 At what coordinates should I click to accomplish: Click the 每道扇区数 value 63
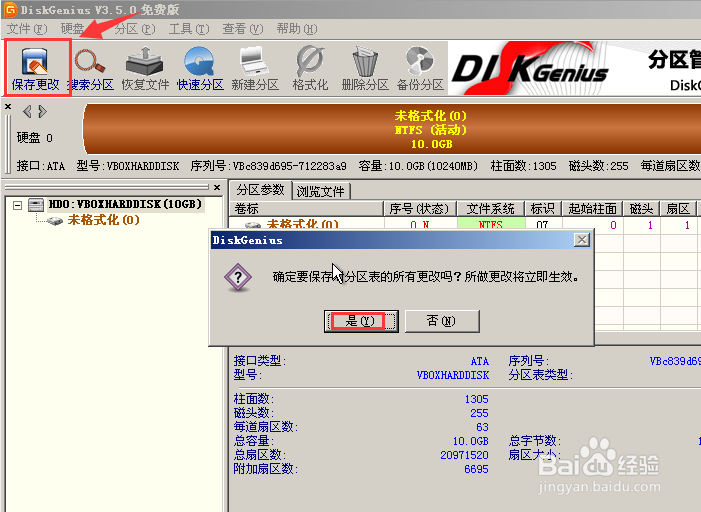coord(482,427)
